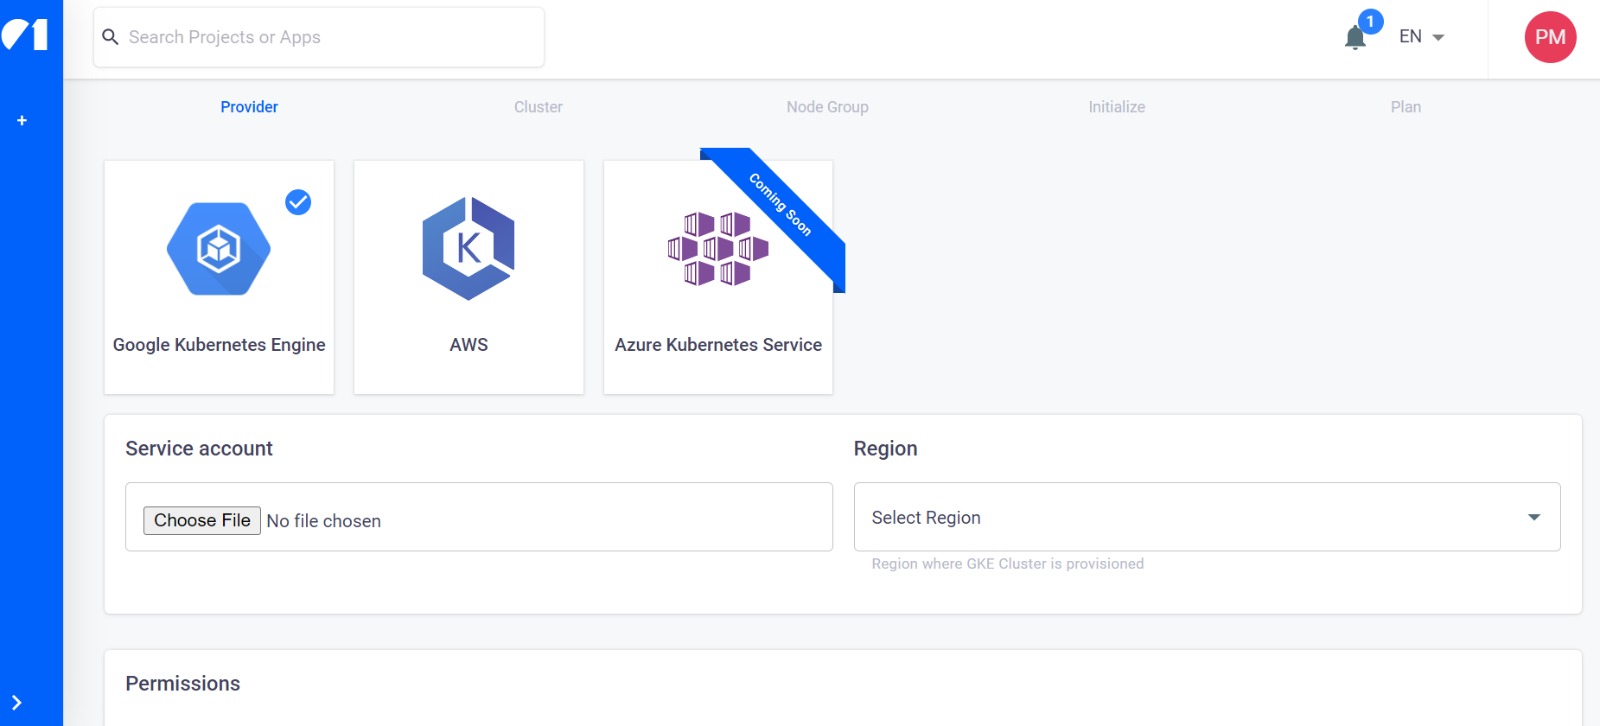Click the Select Region dropdown arrow

(1534, 517)
